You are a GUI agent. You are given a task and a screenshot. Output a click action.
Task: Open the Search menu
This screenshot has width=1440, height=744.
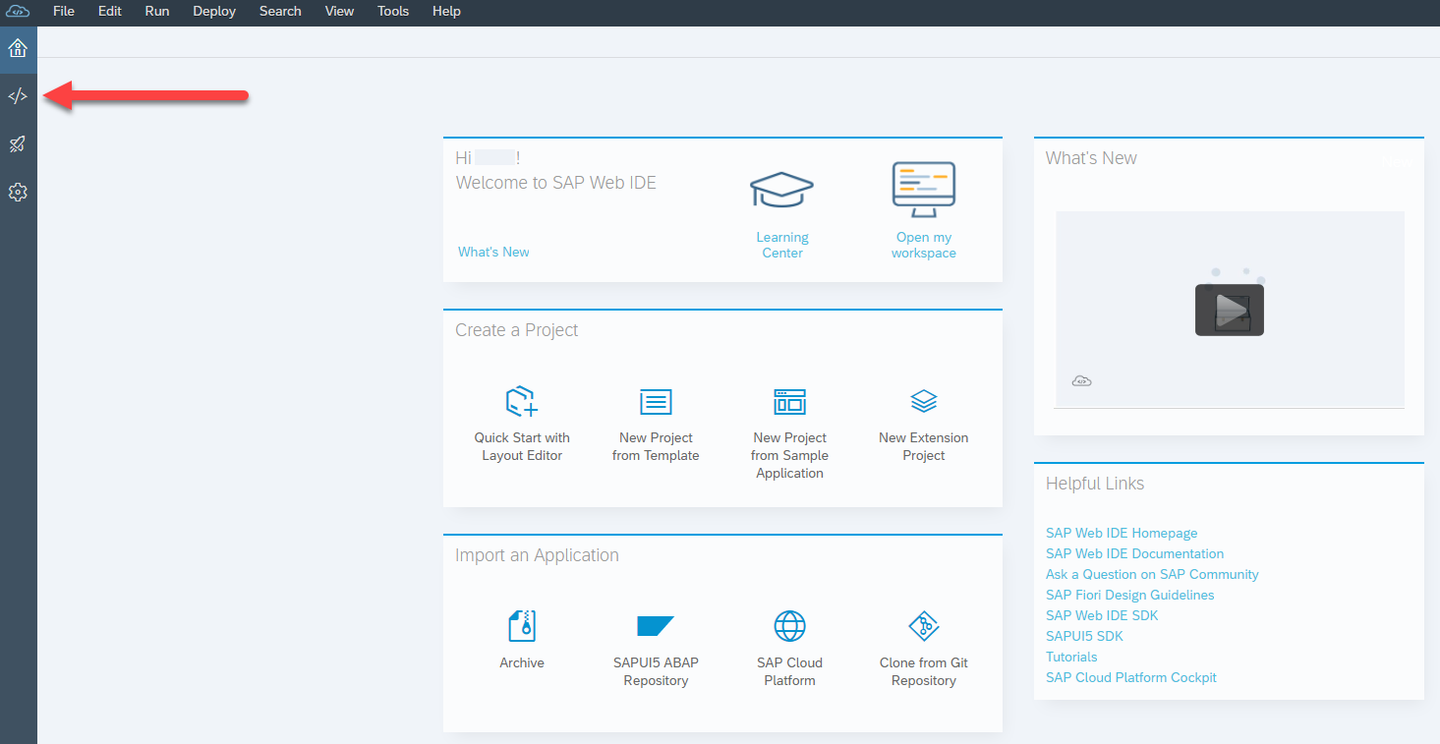tap(280, 11)
